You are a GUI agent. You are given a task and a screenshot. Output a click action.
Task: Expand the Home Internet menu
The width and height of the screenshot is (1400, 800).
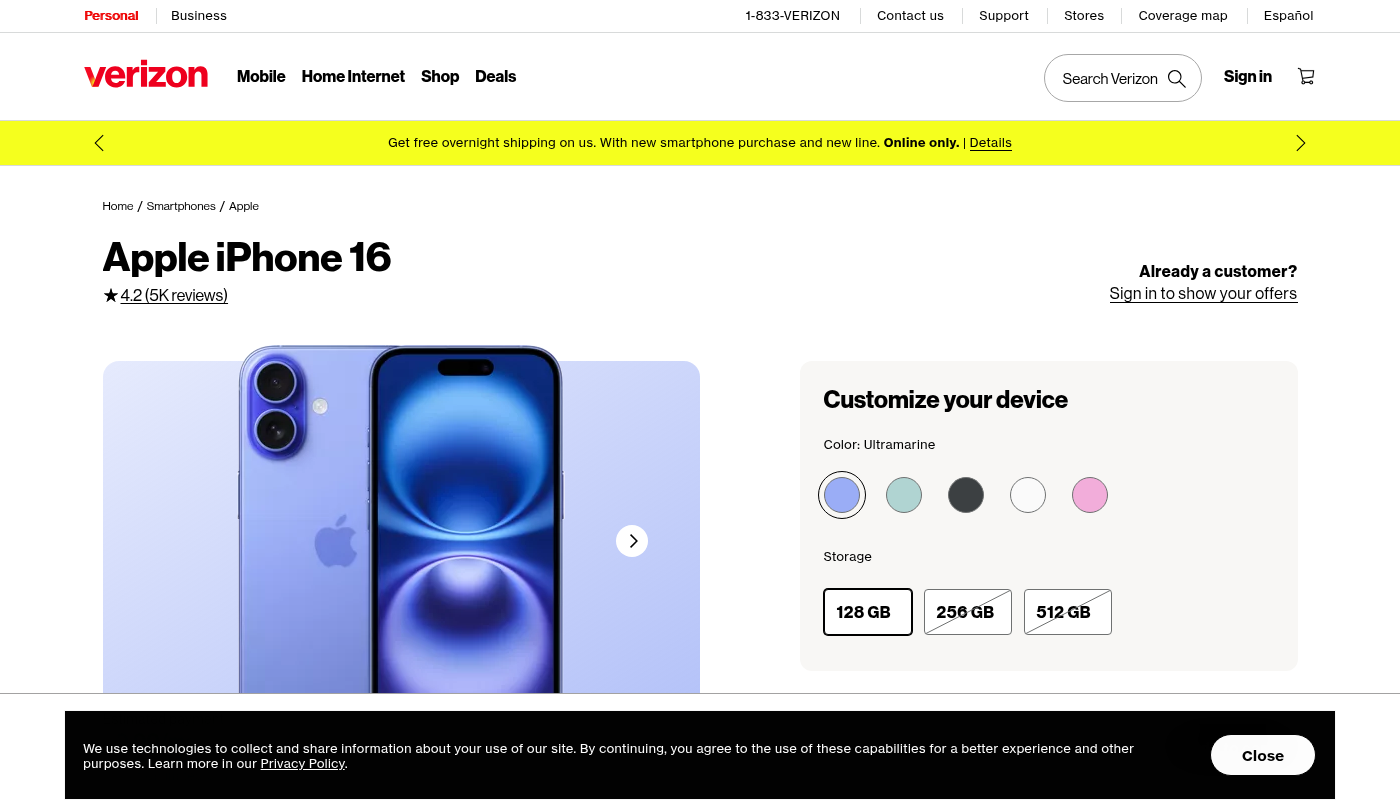pos(353,76)
